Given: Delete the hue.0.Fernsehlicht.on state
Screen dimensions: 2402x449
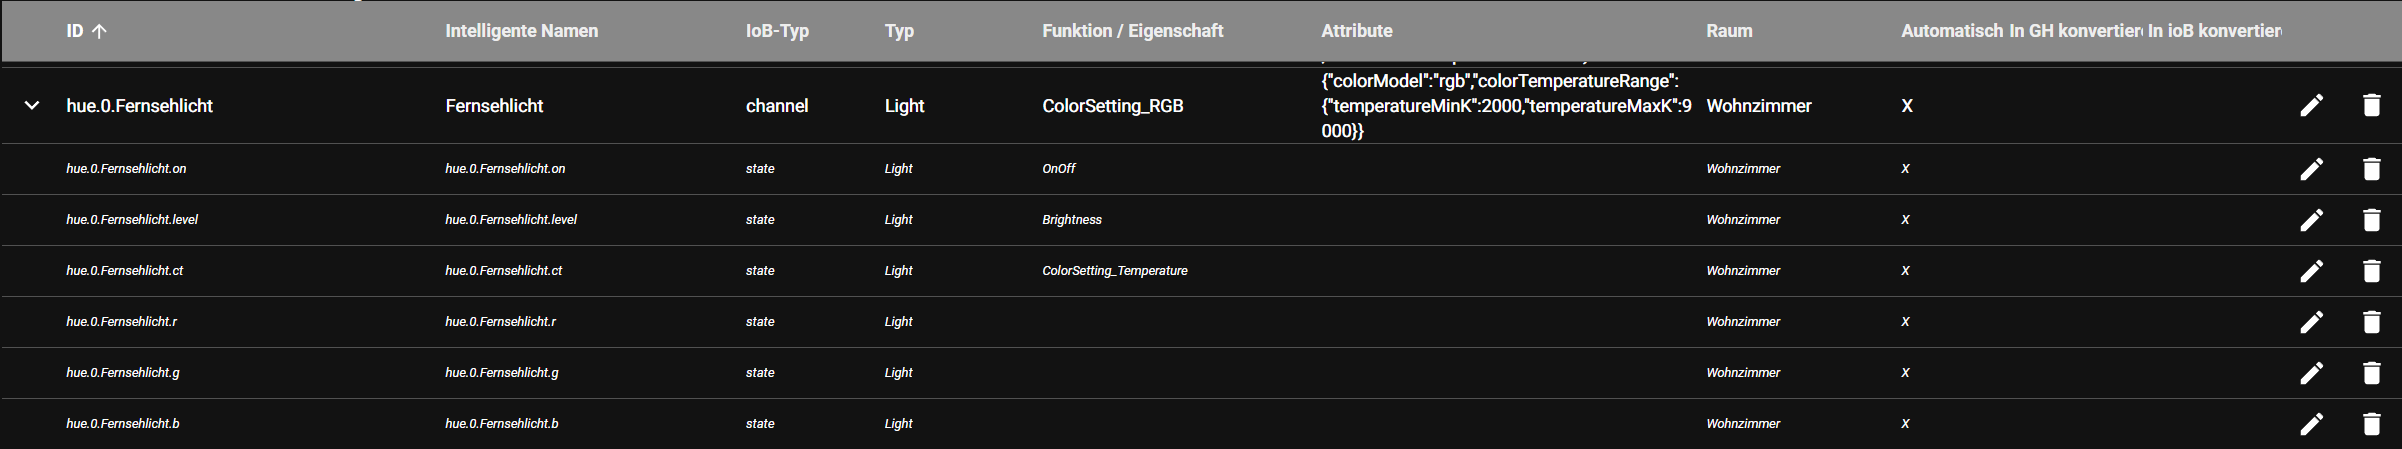Looking at the screenshot, I should (2371, 169).
